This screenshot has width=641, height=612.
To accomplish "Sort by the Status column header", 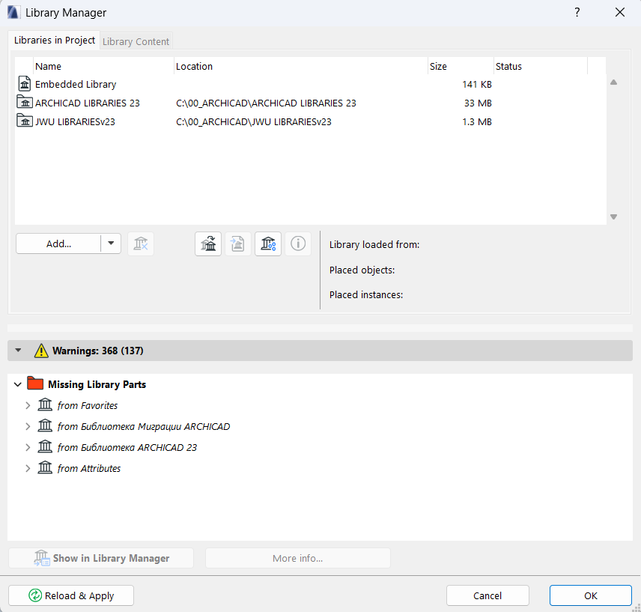I will tap(540, 66).
